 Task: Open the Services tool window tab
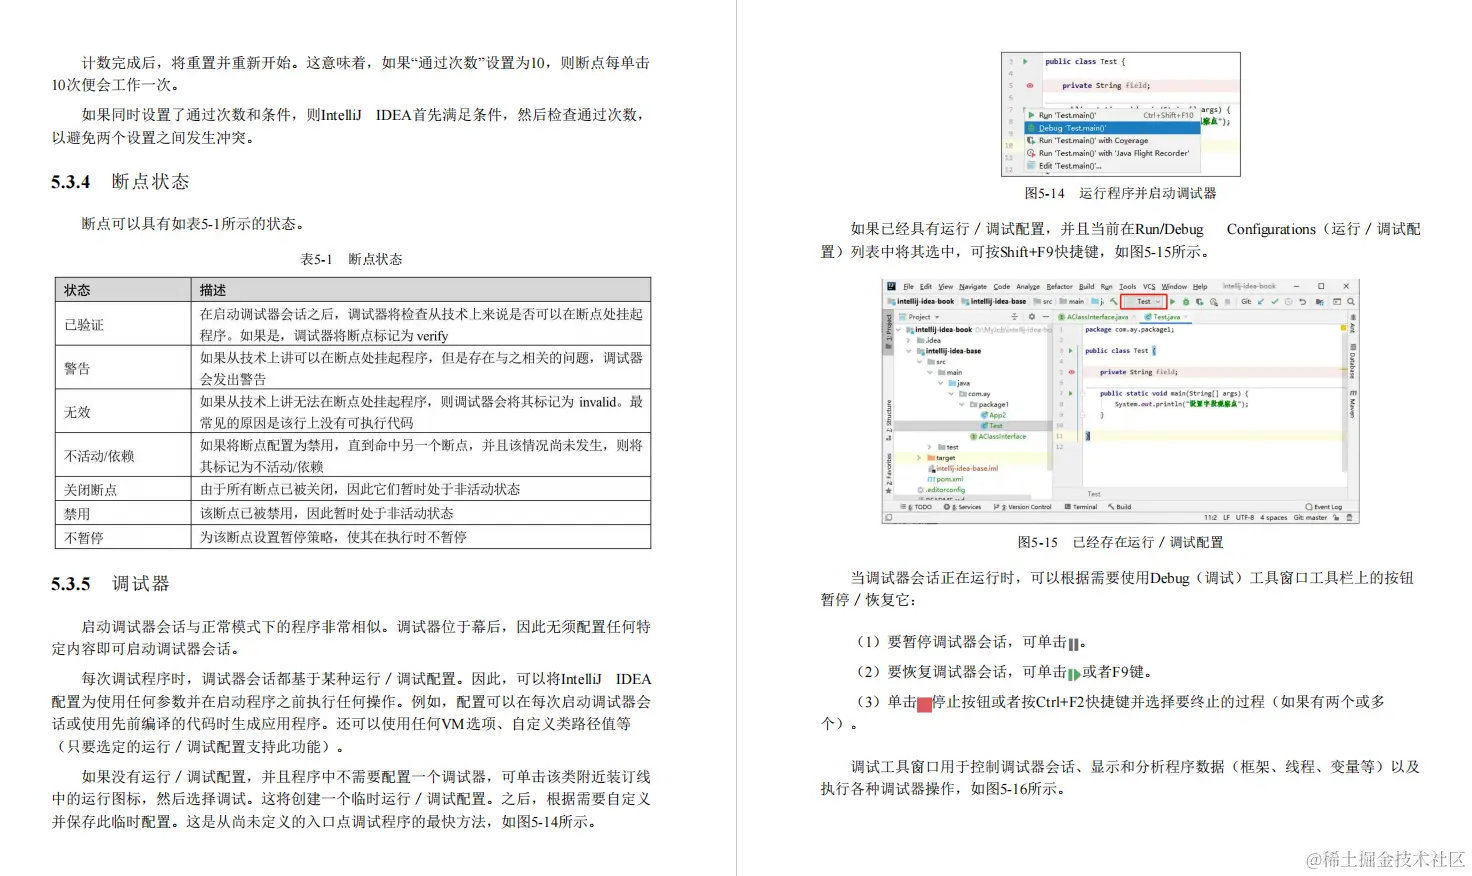[x=962, y=507]
